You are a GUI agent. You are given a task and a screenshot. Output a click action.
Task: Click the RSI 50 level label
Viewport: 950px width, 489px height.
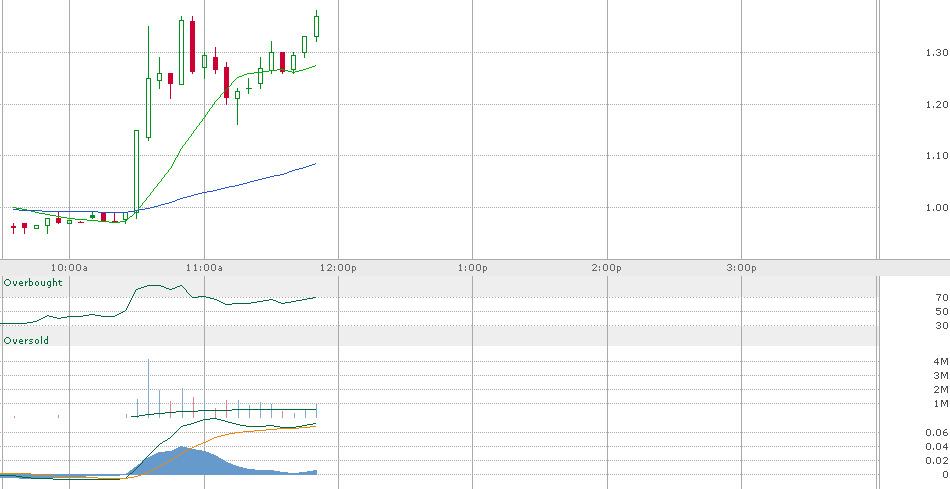[x=942, y=311]
